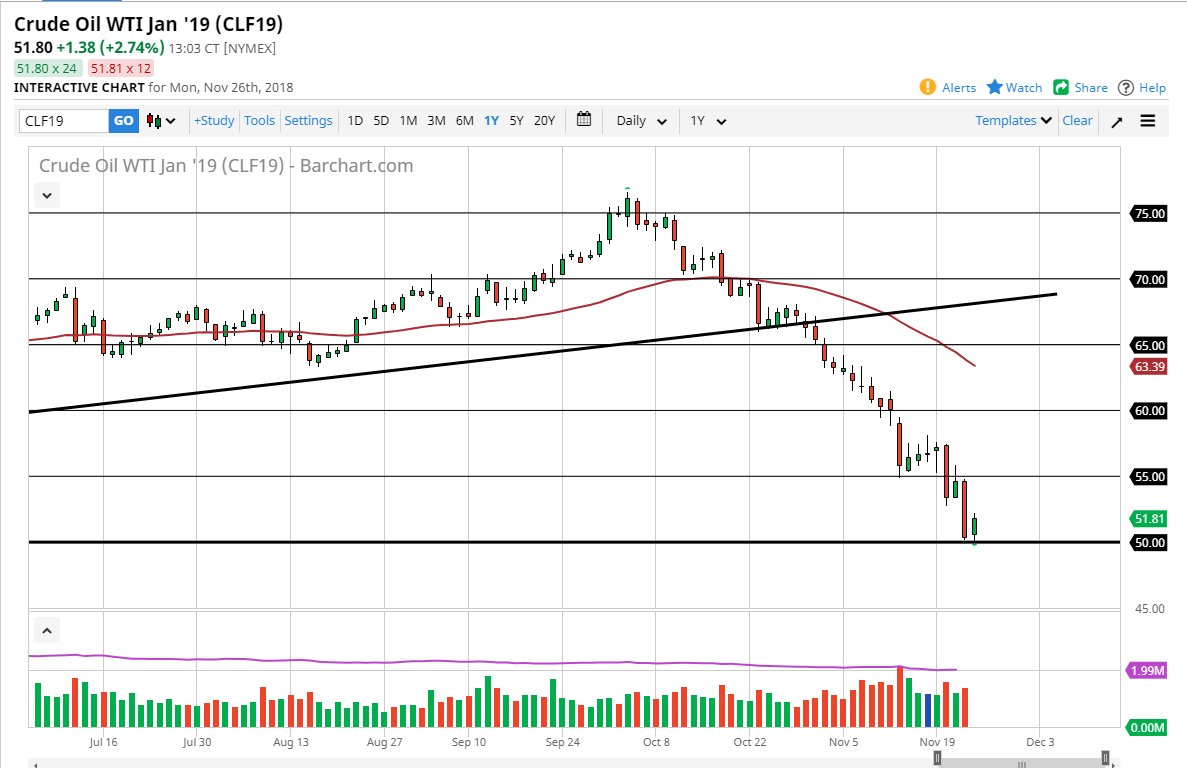The width and height of the screenshot is (1187, 768).
Task: Collapse the volume pane with chevron
Action: [x=46, y=630]
